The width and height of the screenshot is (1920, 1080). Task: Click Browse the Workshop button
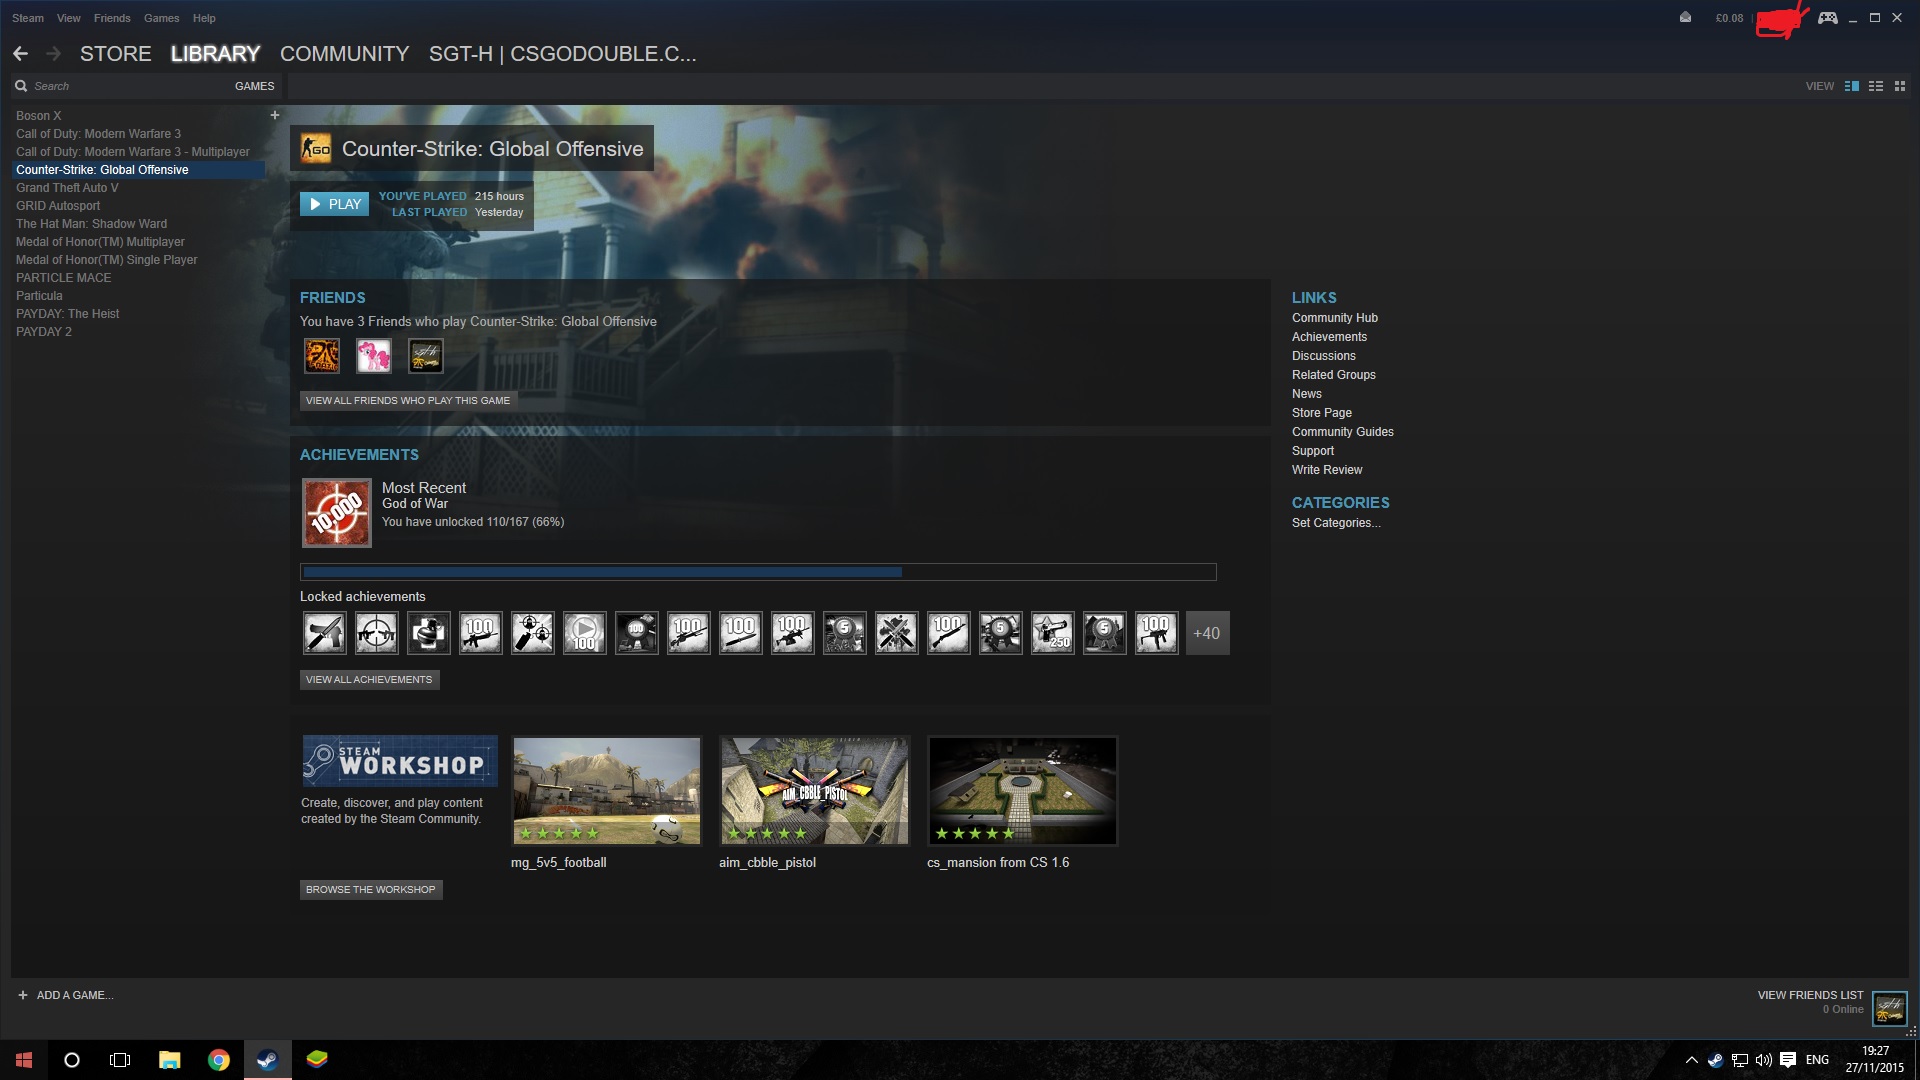point(371,890)
